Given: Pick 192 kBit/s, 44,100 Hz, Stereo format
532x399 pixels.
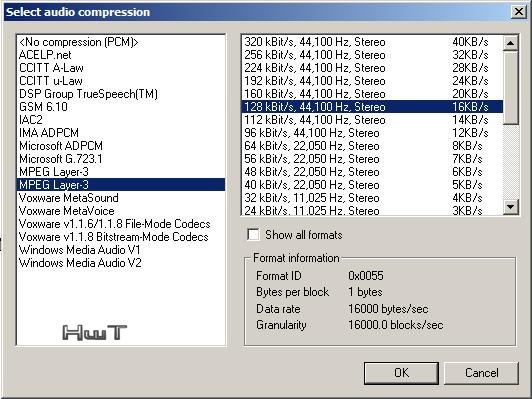Looking at the screenshot, I should coord(372,81).
